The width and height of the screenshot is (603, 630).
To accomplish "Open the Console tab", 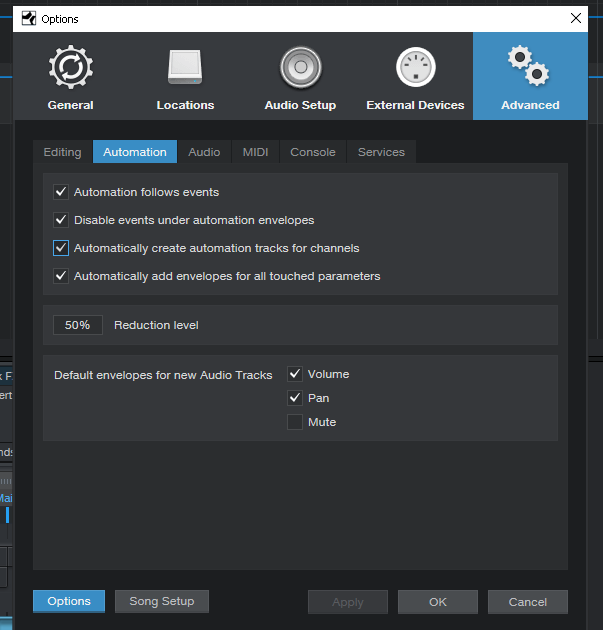I will click(x=313, y=152).
